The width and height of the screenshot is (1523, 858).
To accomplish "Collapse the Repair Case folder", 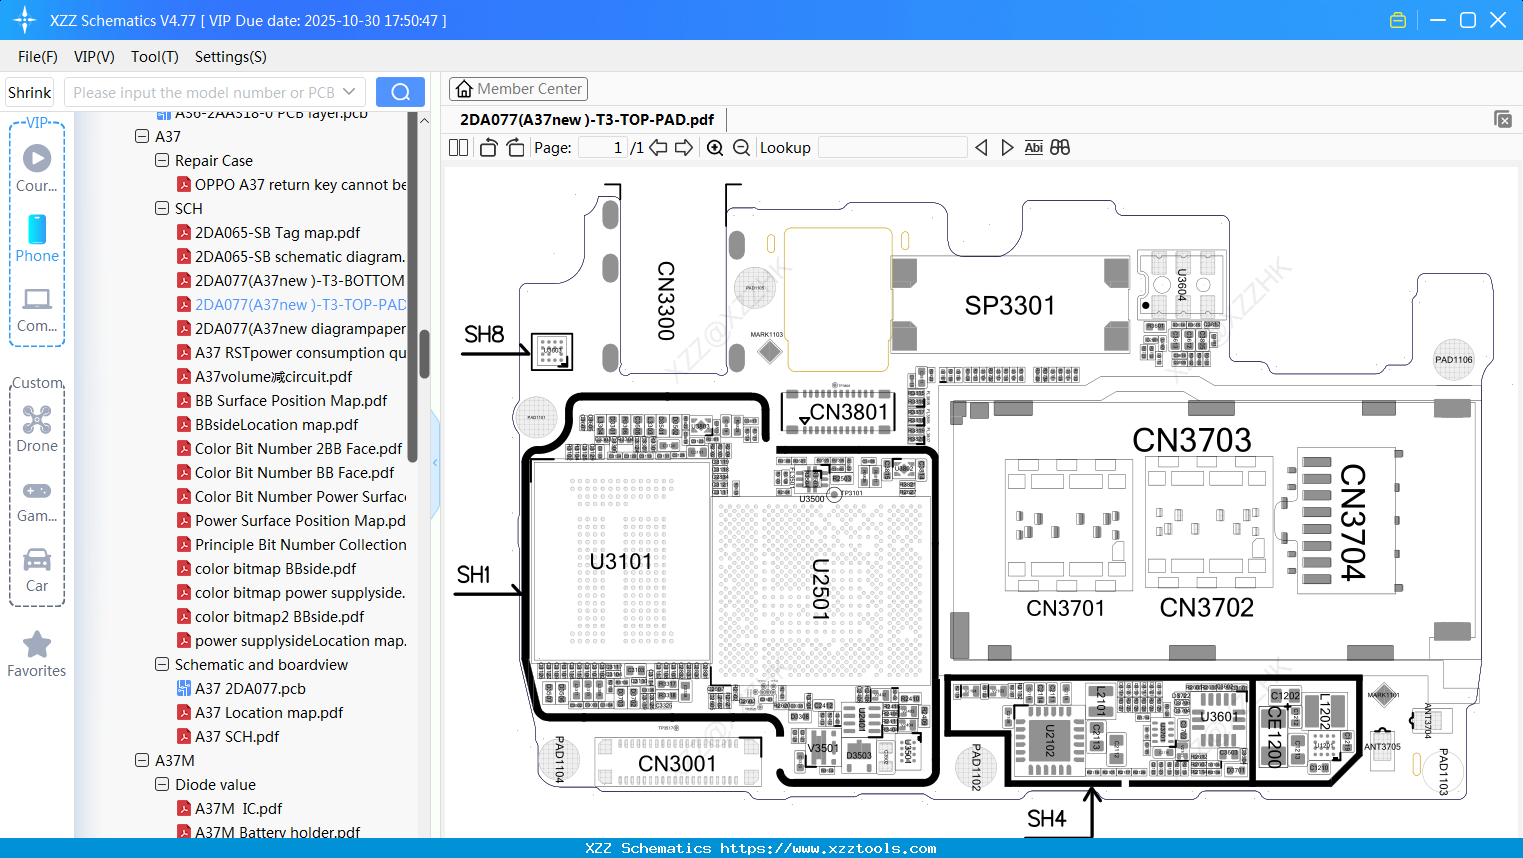I will (162, 160).
